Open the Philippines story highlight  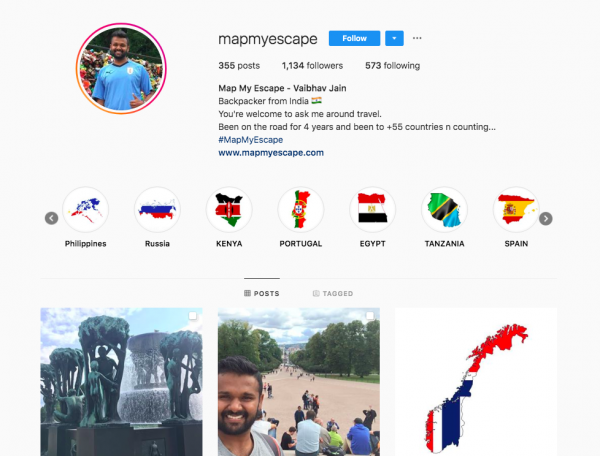(x=85, y=210)
